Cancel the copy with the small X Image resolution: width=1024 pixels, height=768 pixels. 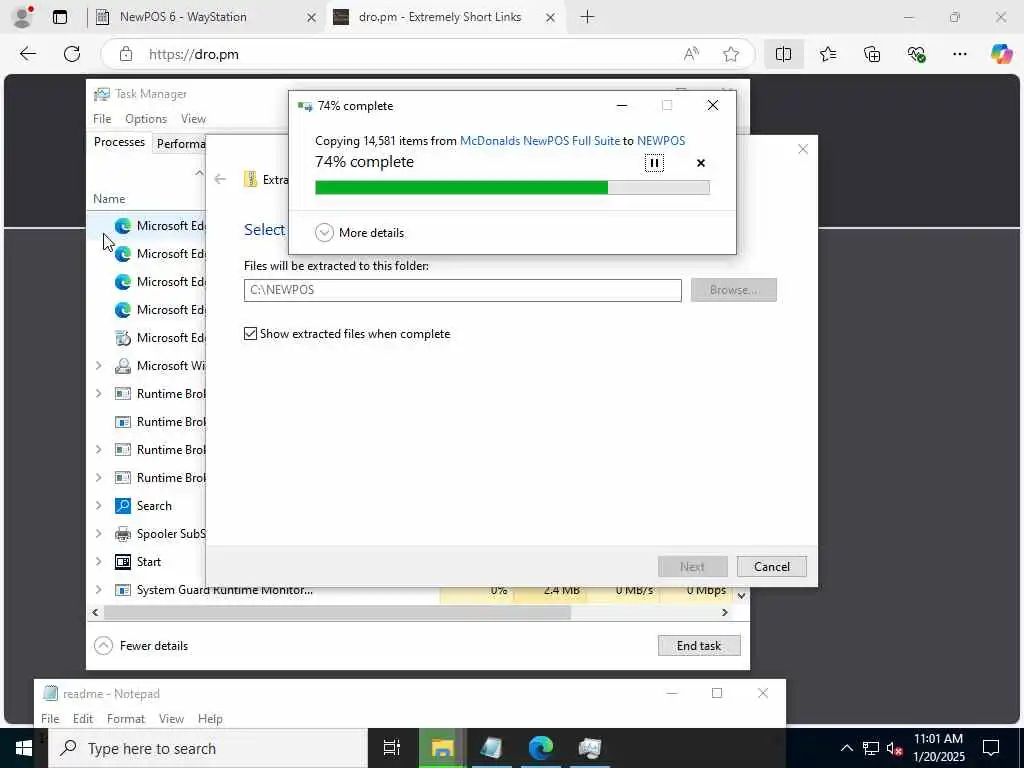(701, 163)
